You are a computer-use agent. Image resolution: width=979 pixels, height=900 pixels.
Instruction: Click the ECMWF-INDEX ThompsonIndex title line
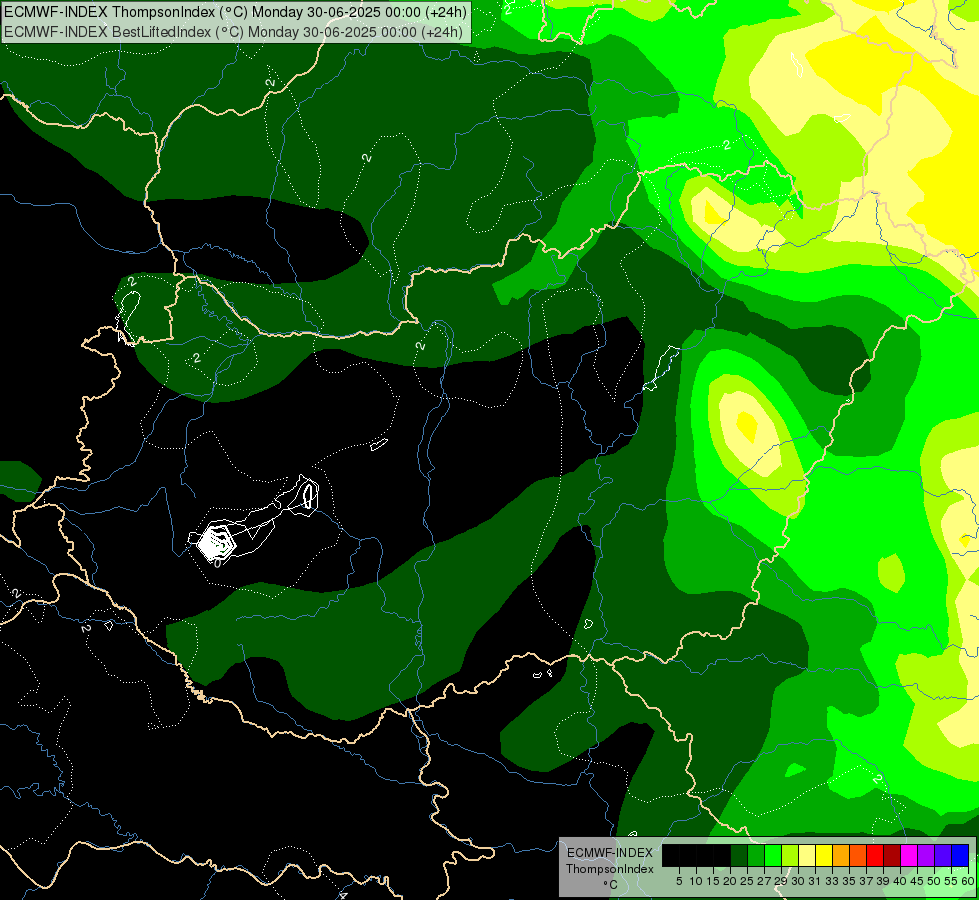pyautogui.click(x=235, y=11)
